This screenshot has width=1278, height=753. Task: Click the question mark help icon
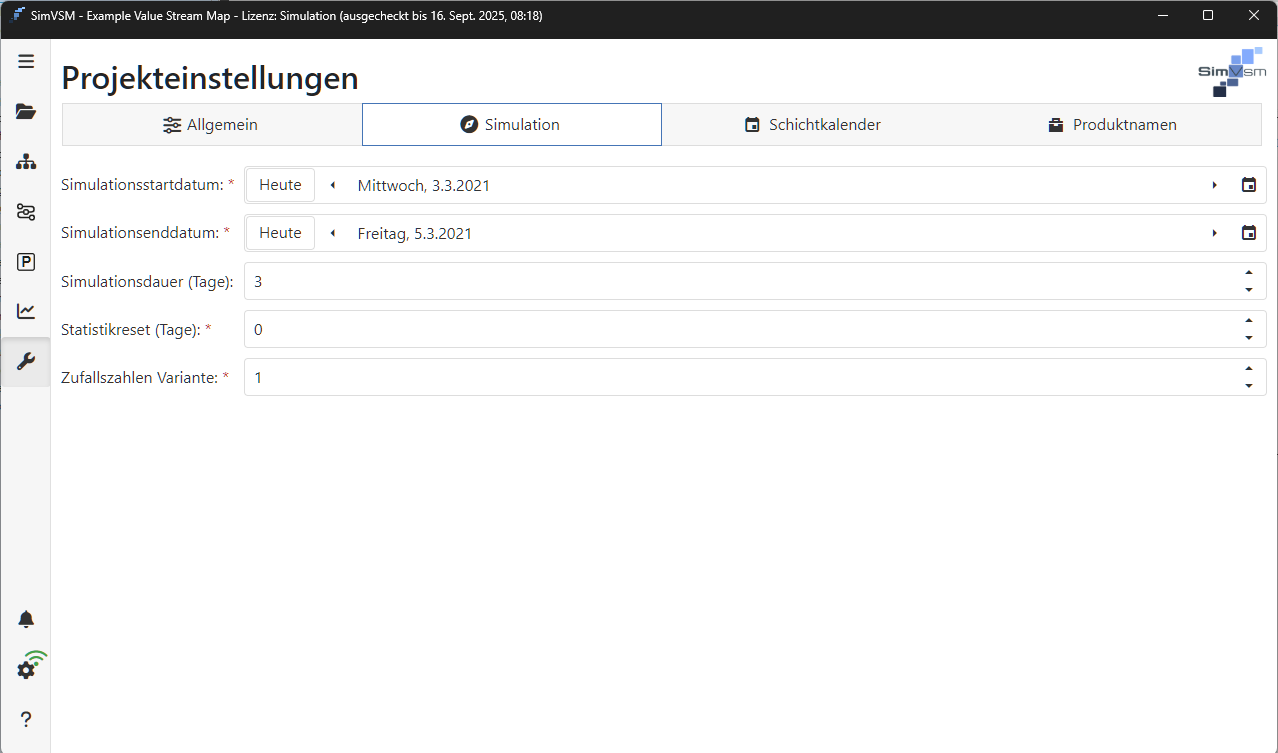click(26, 719)
